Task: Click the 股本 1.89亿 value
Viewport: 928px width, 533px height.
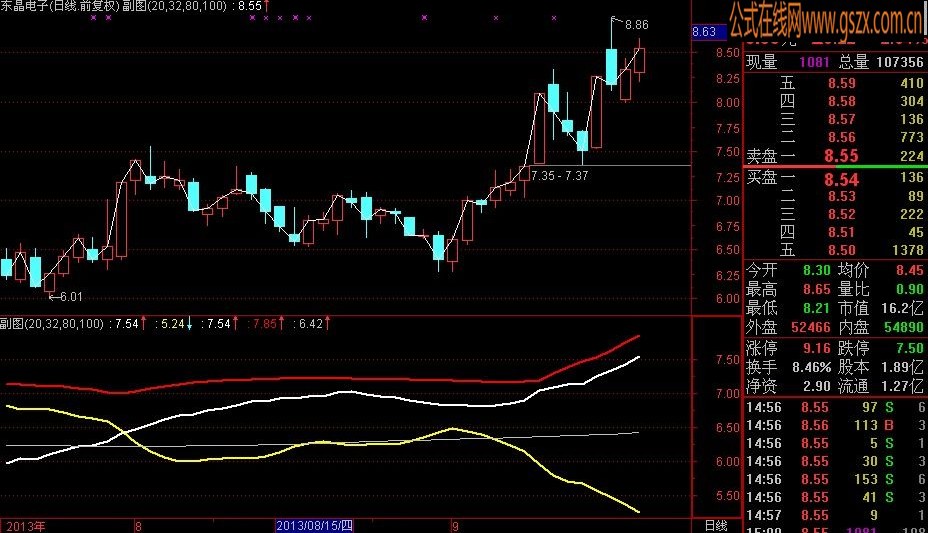Action: (902, 367)
